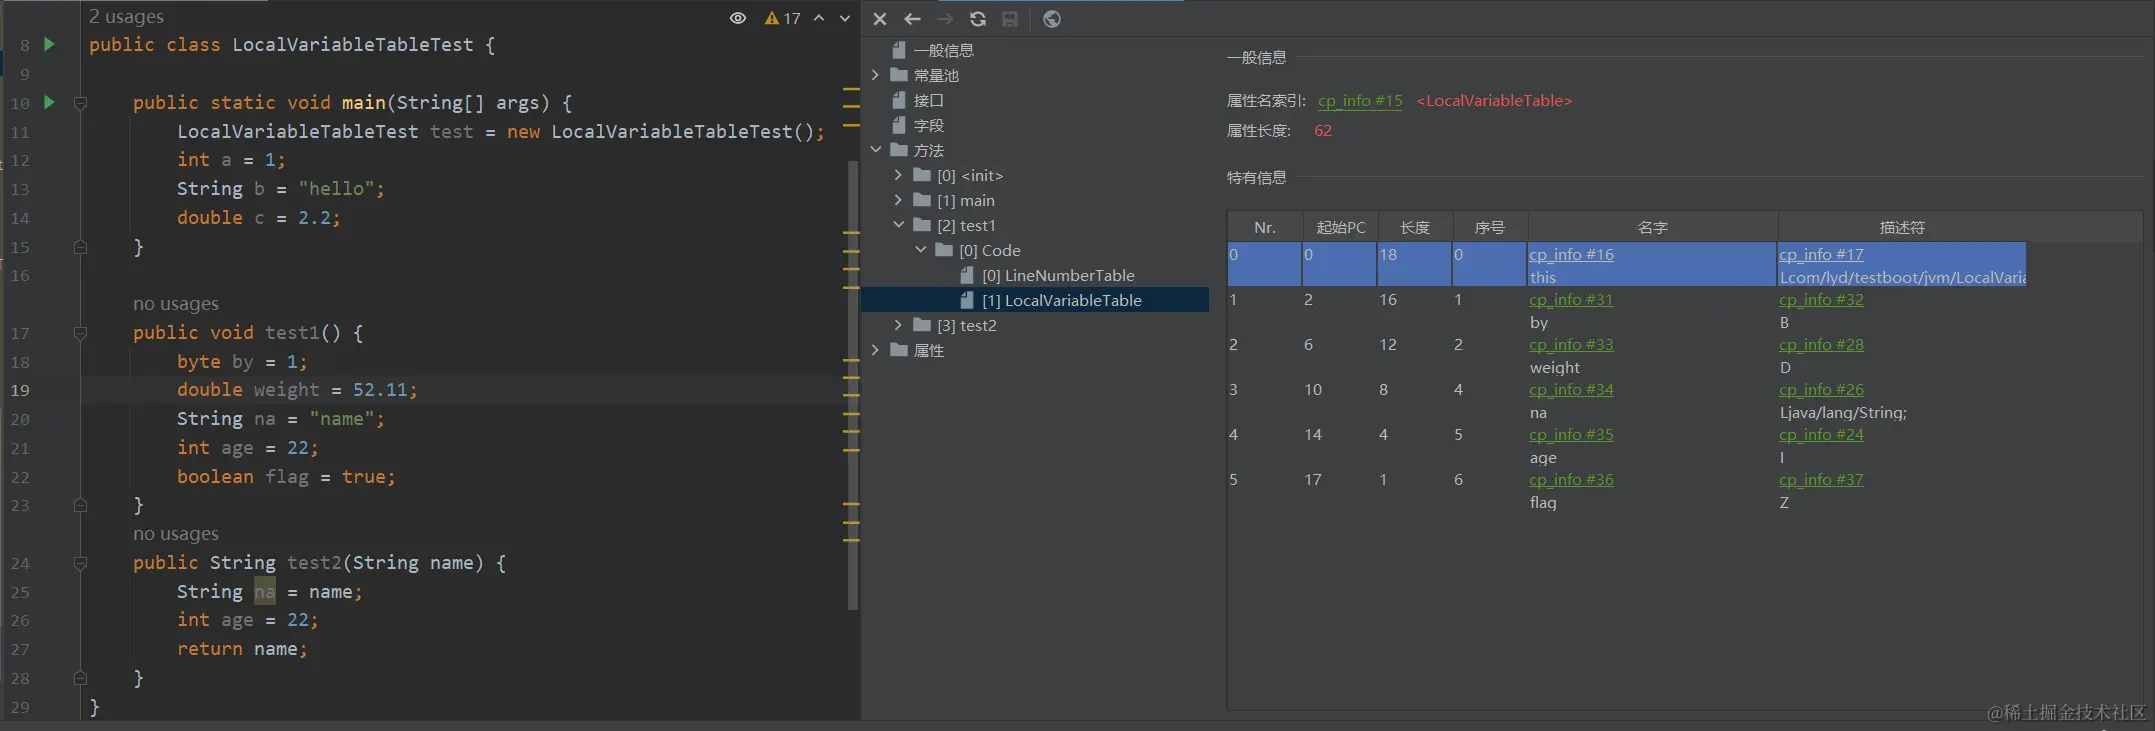Screen dimensions: 2155x731
Task: Click the 描述符 column header
Action: (1902, 227)
